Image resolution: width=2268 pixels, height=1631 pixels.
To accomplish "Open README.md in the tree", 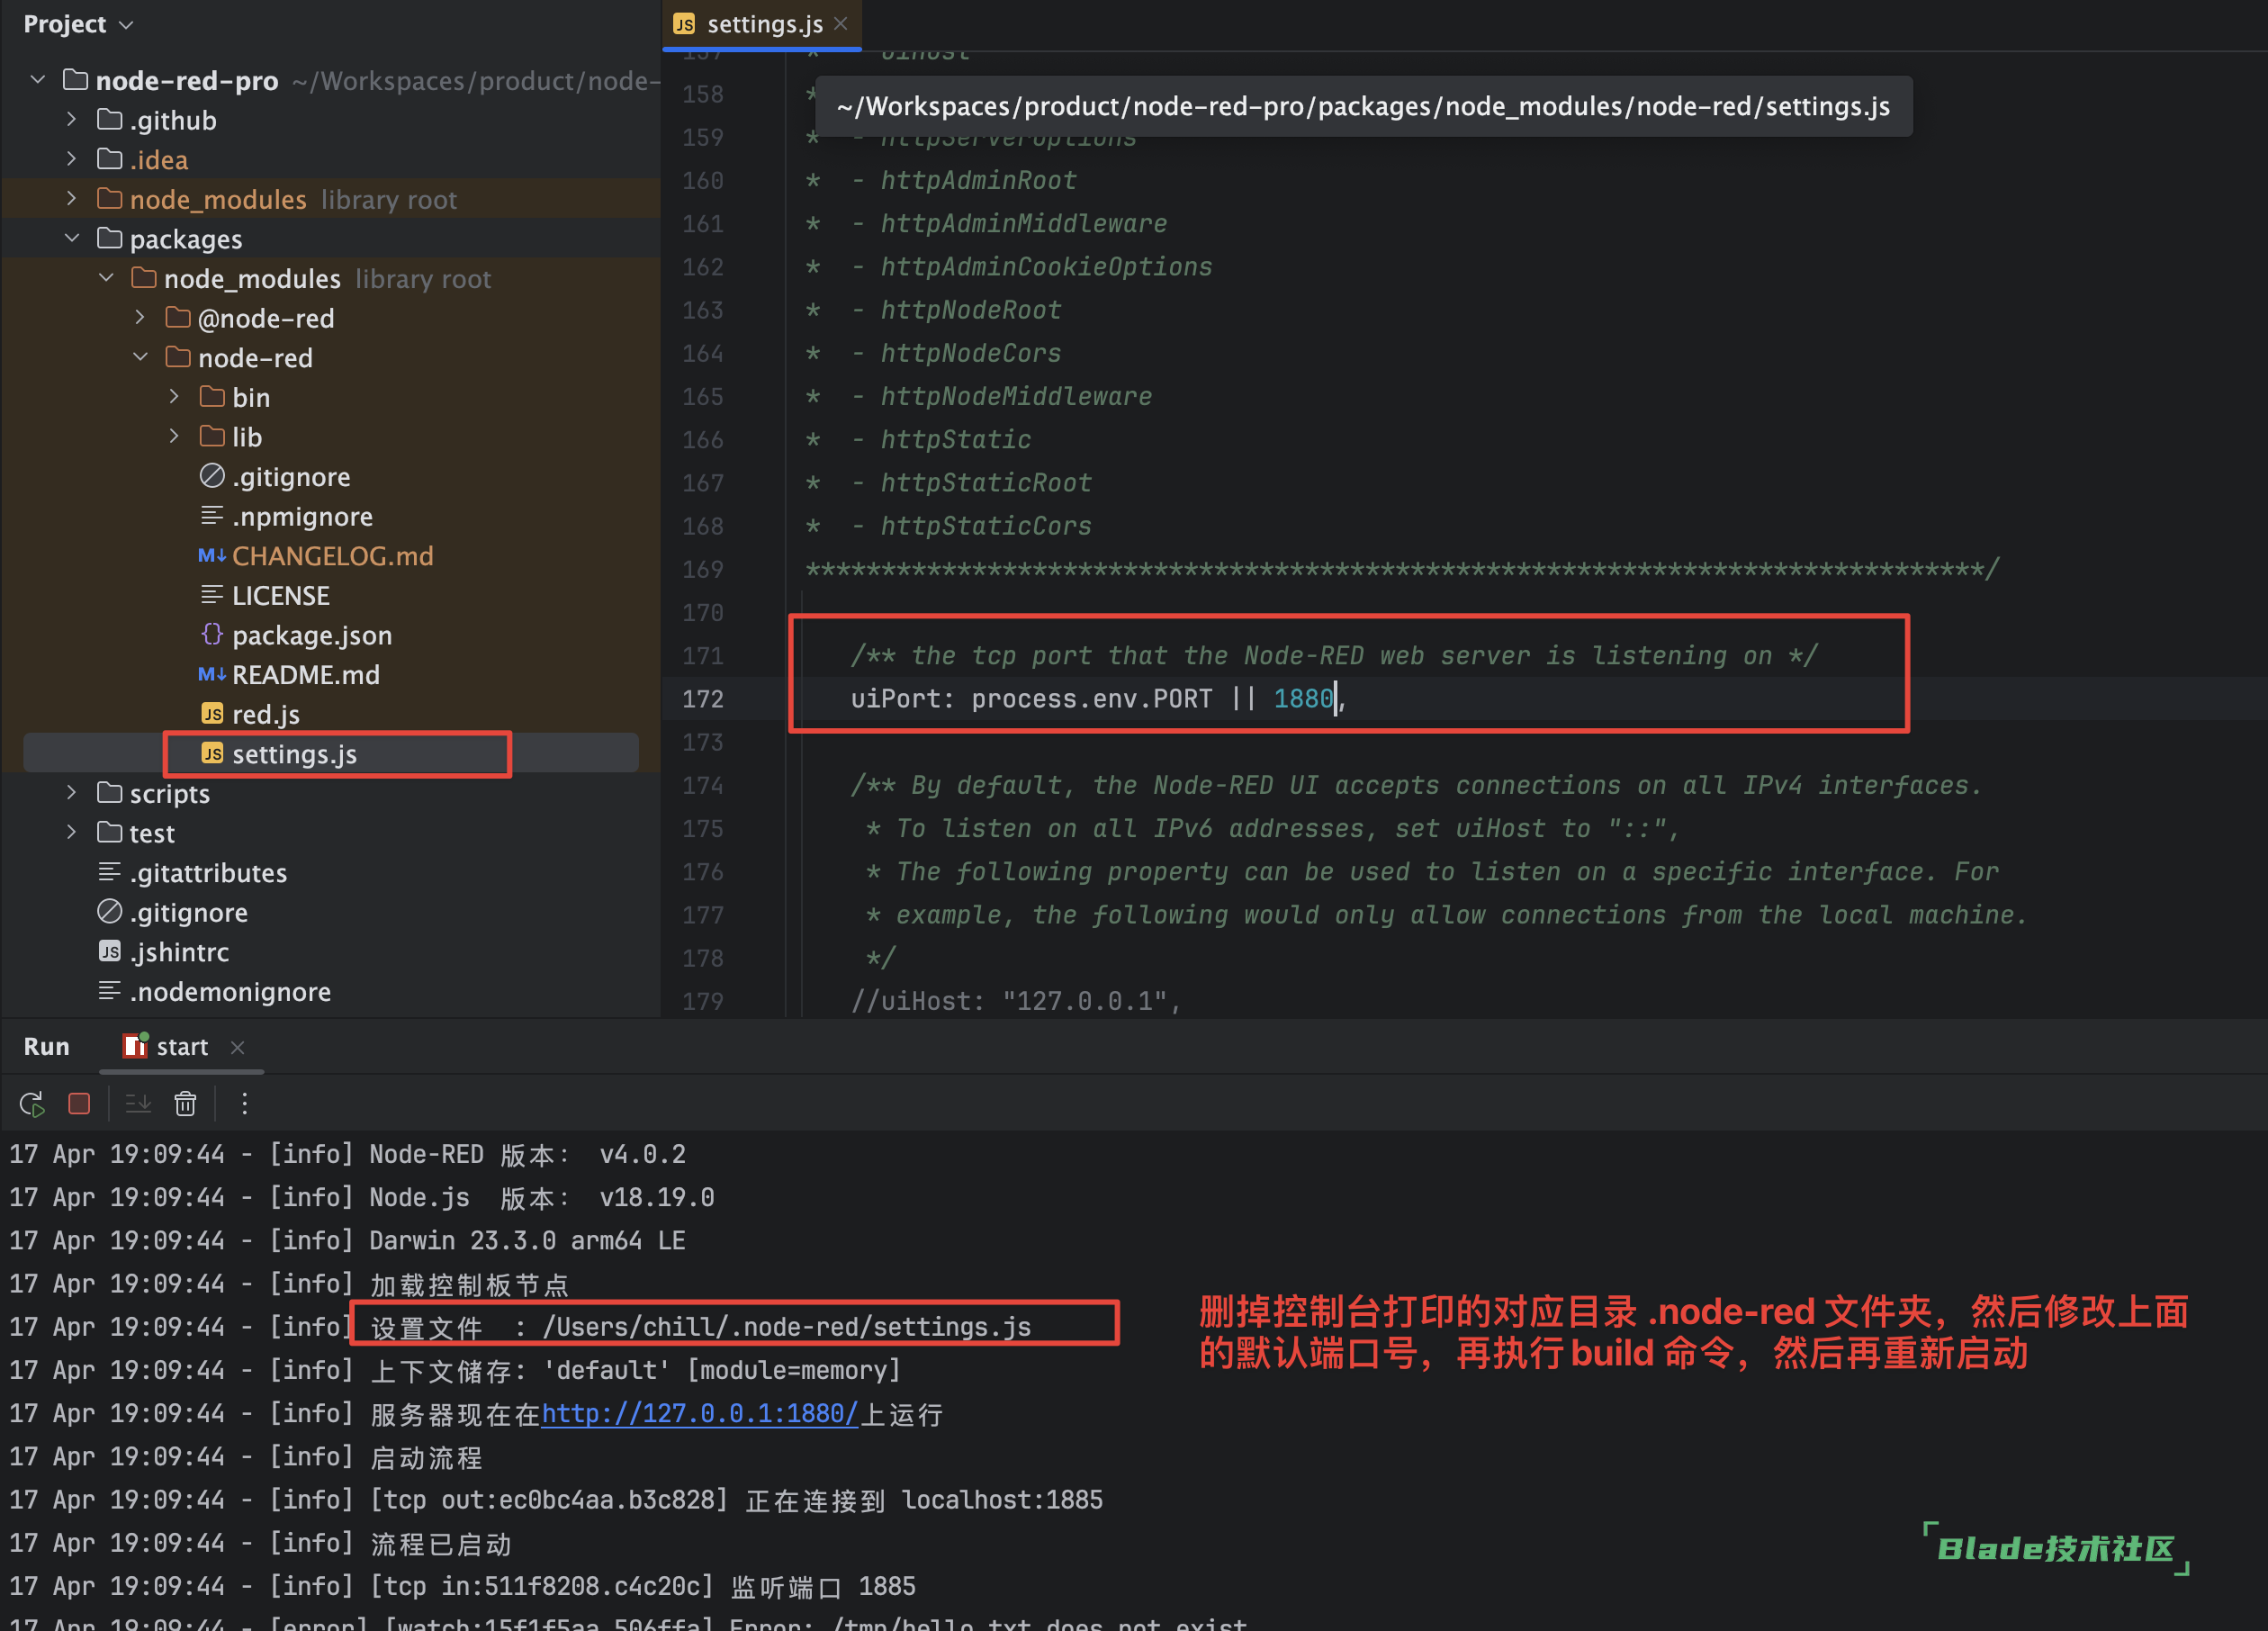I will click(x=305, y=675).
